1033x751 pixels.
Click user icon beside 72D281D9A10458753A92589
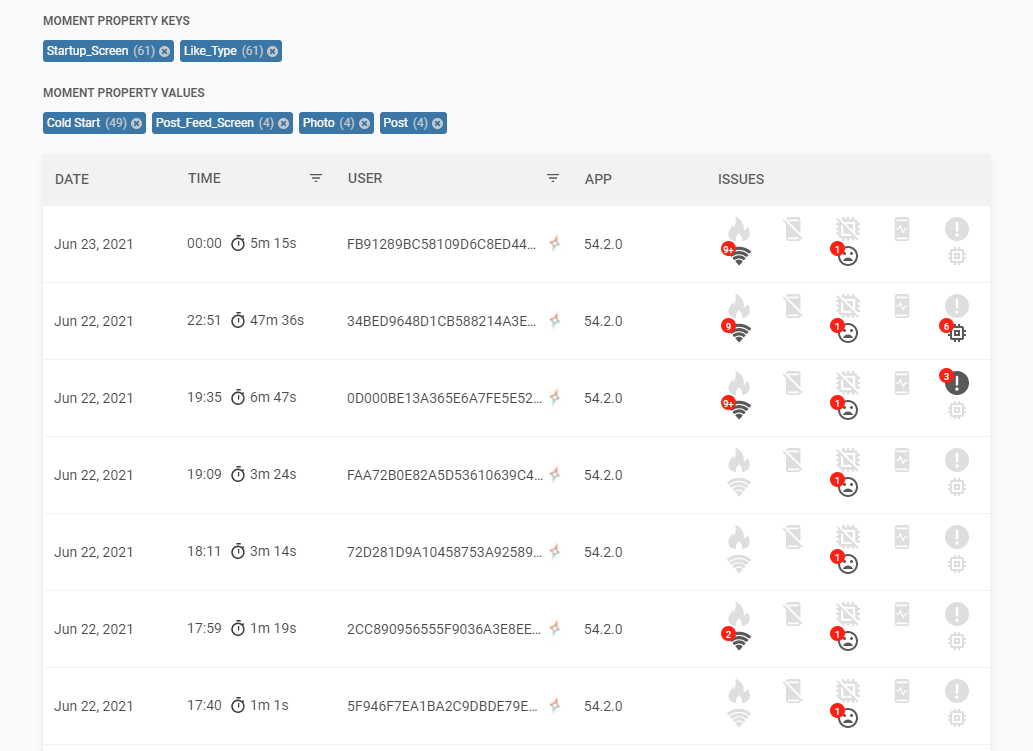[555, 552]
